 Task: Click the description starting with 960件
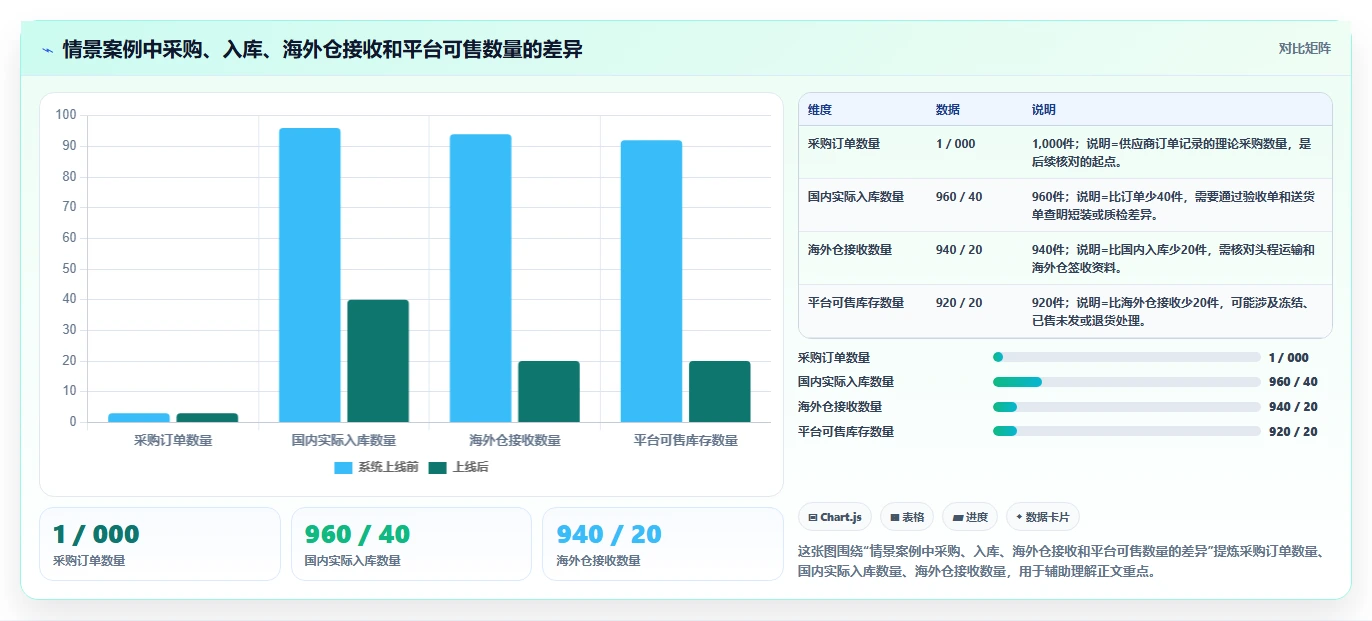(x=1172, y=206)
